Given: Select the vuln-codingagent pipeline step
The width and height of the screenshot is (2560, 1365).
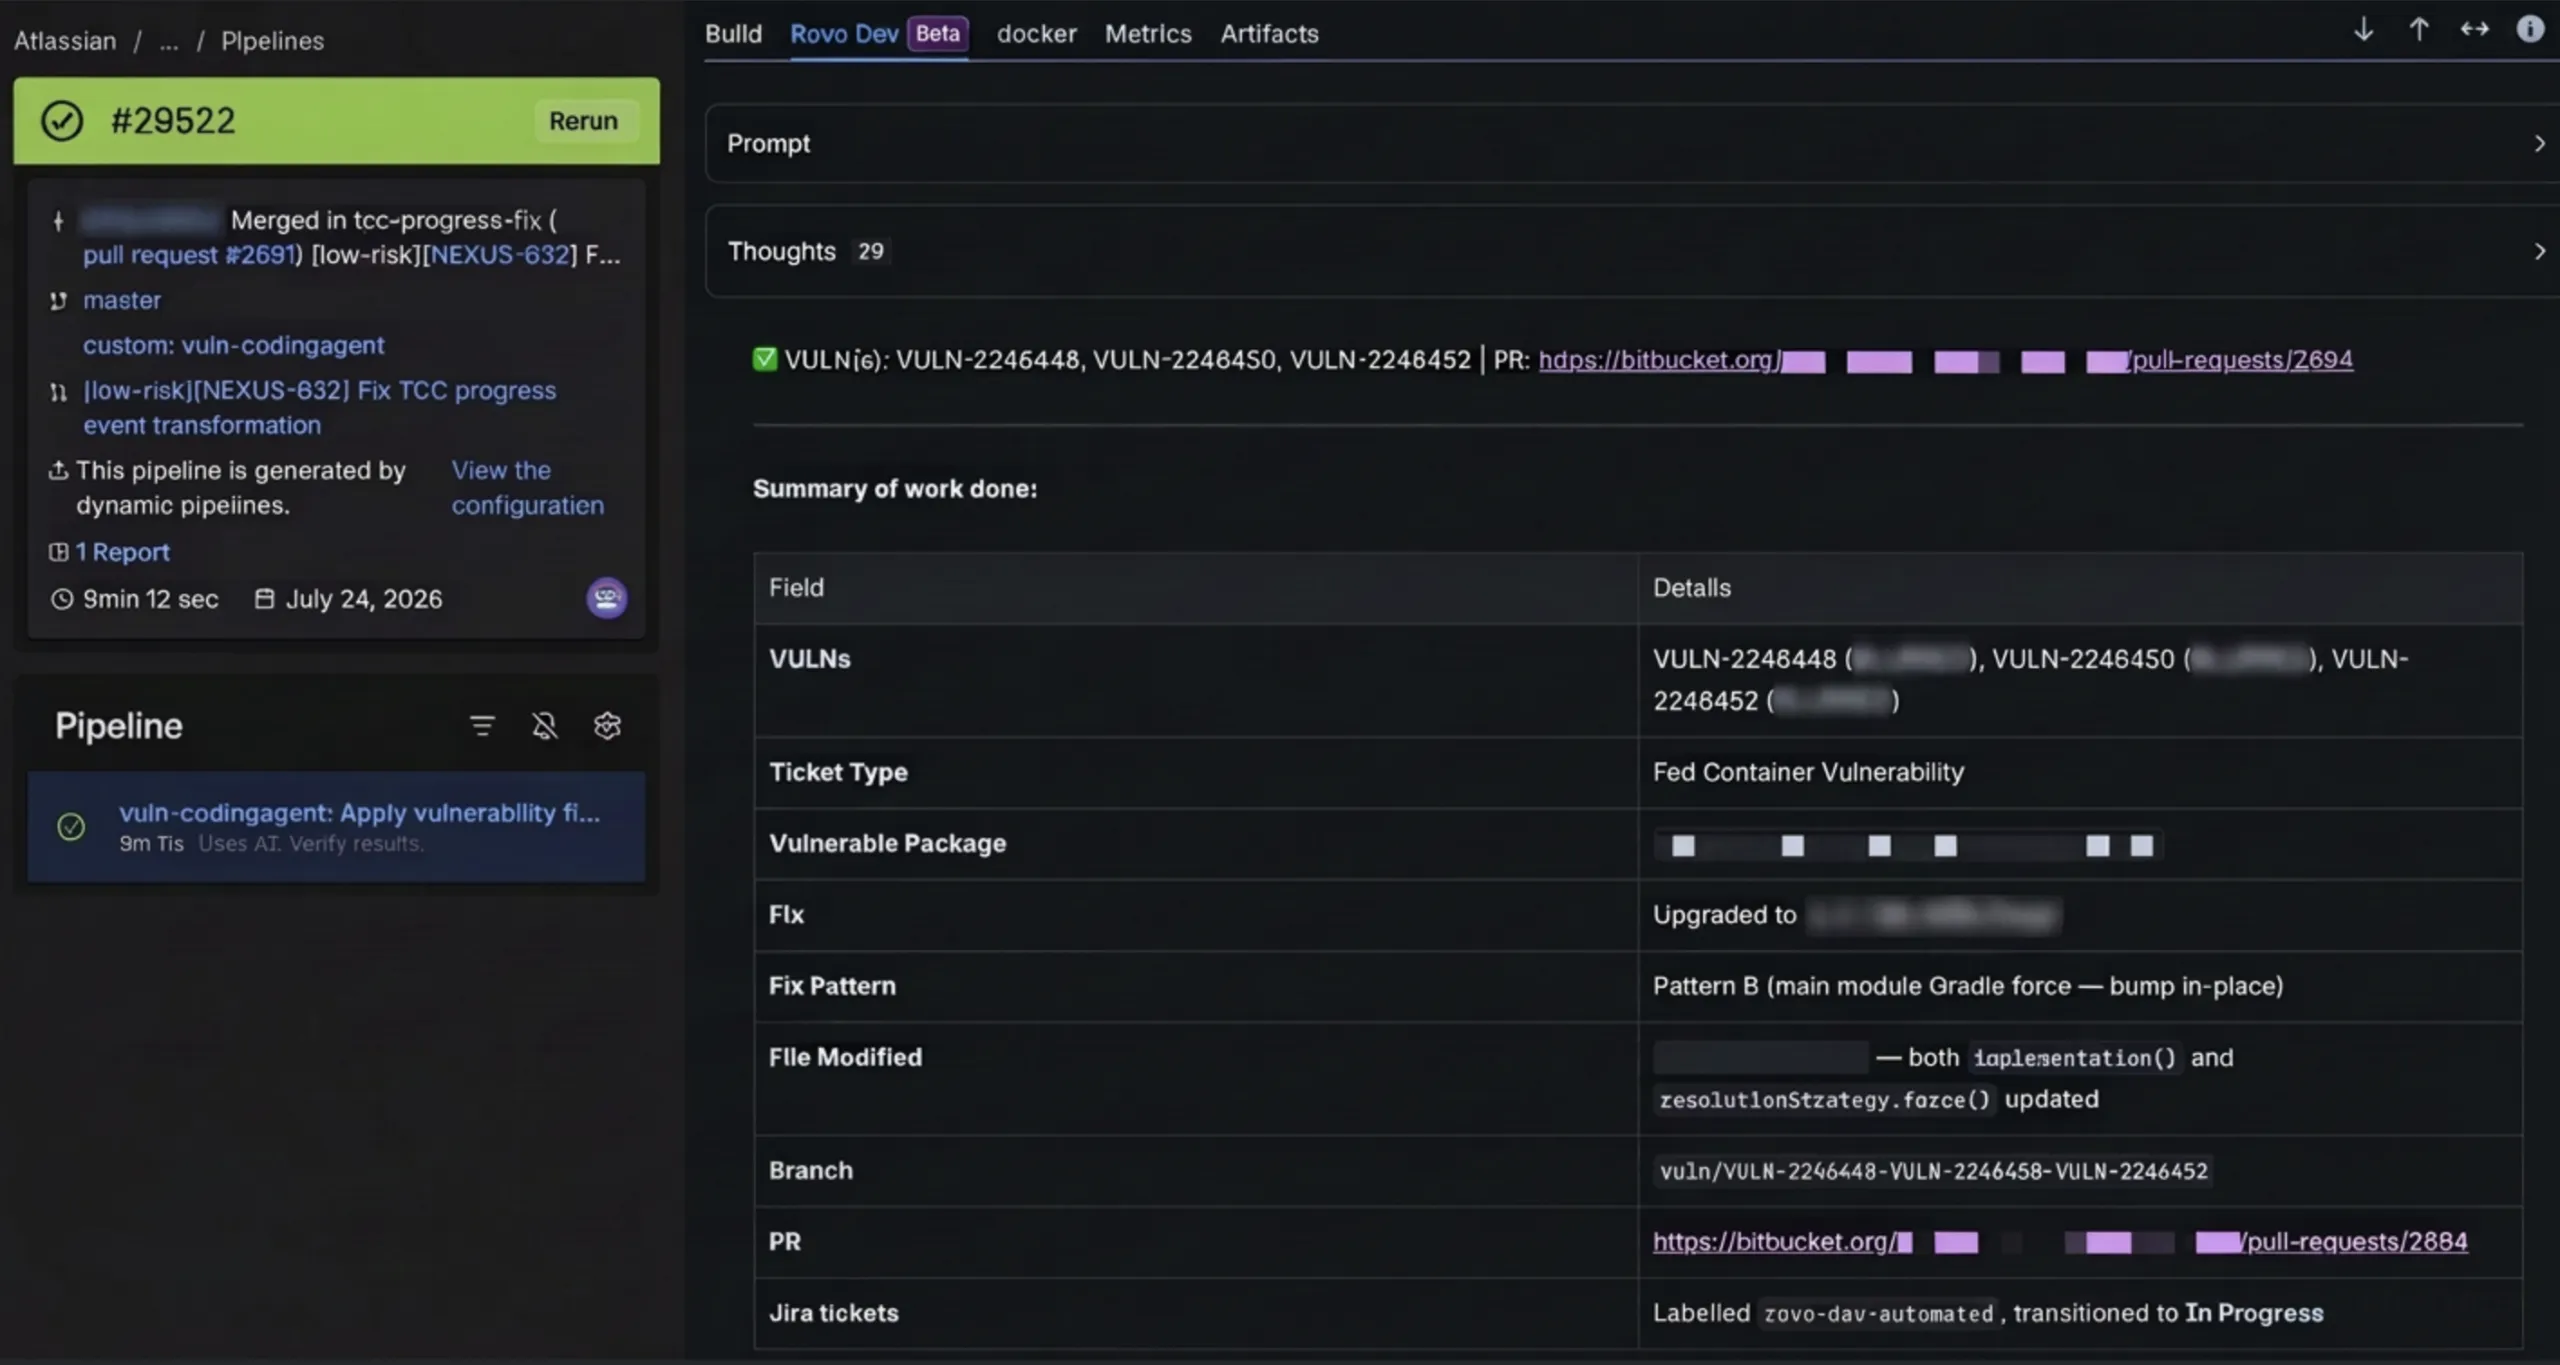Looking at the screenshot, I should 336,827.
